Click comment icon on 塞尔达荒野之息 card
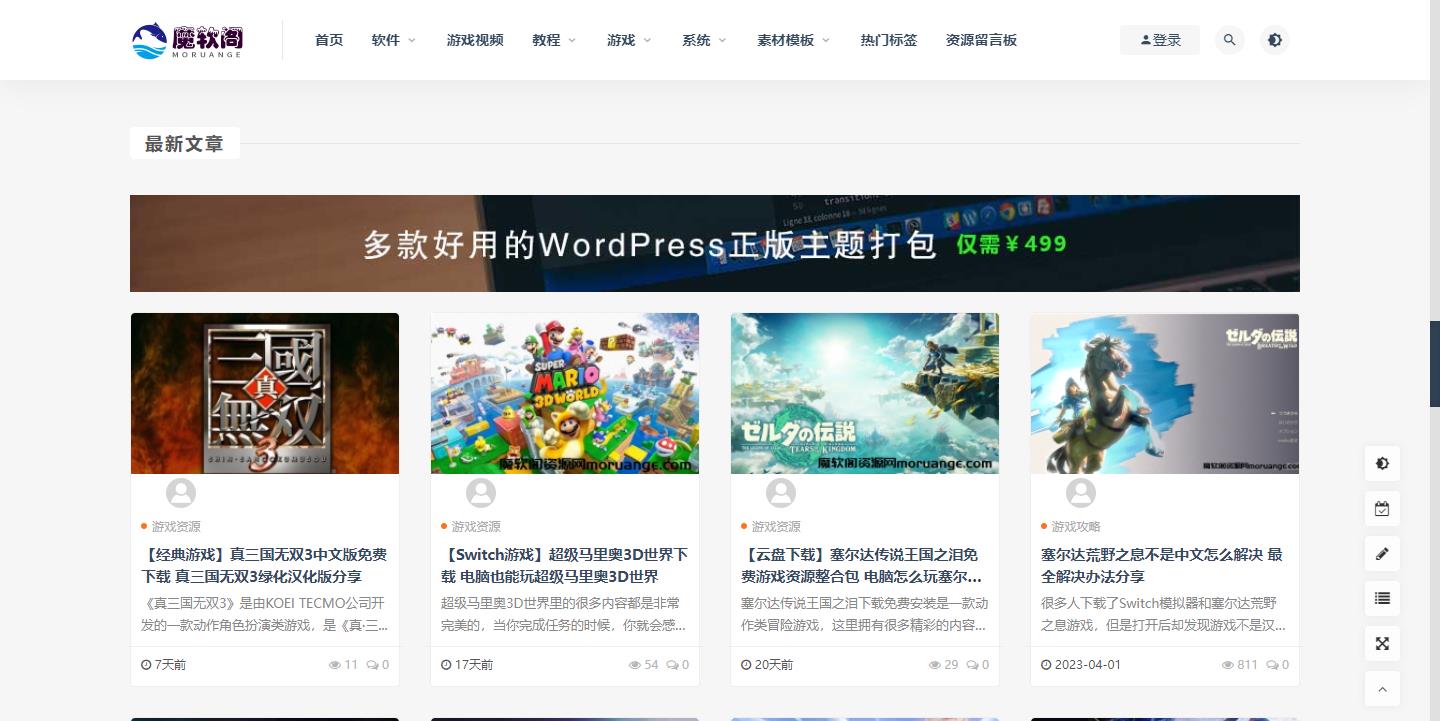The height and width of the screenshot is (721, 1440). [1272, 665]
